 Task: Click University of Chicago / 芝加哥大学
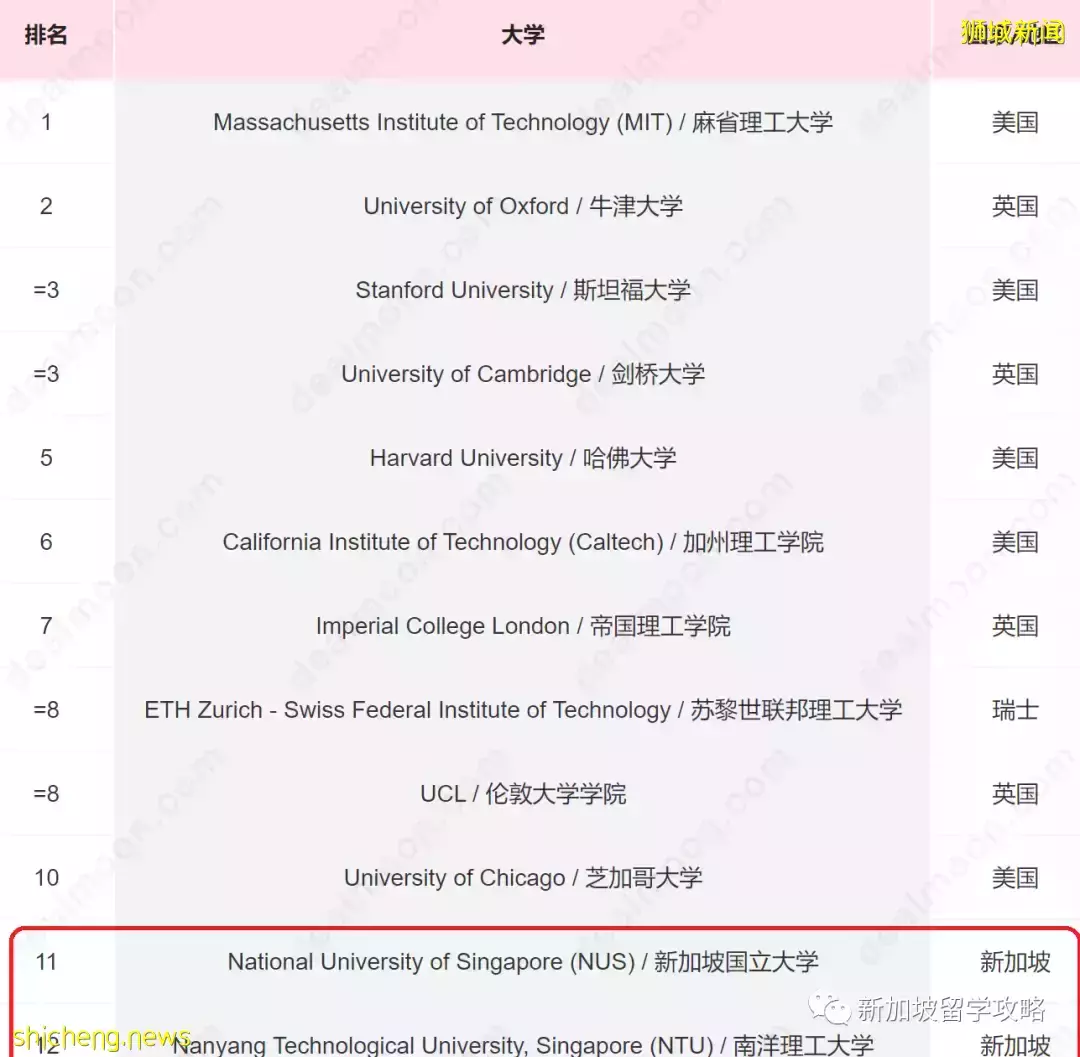(523, 879)
